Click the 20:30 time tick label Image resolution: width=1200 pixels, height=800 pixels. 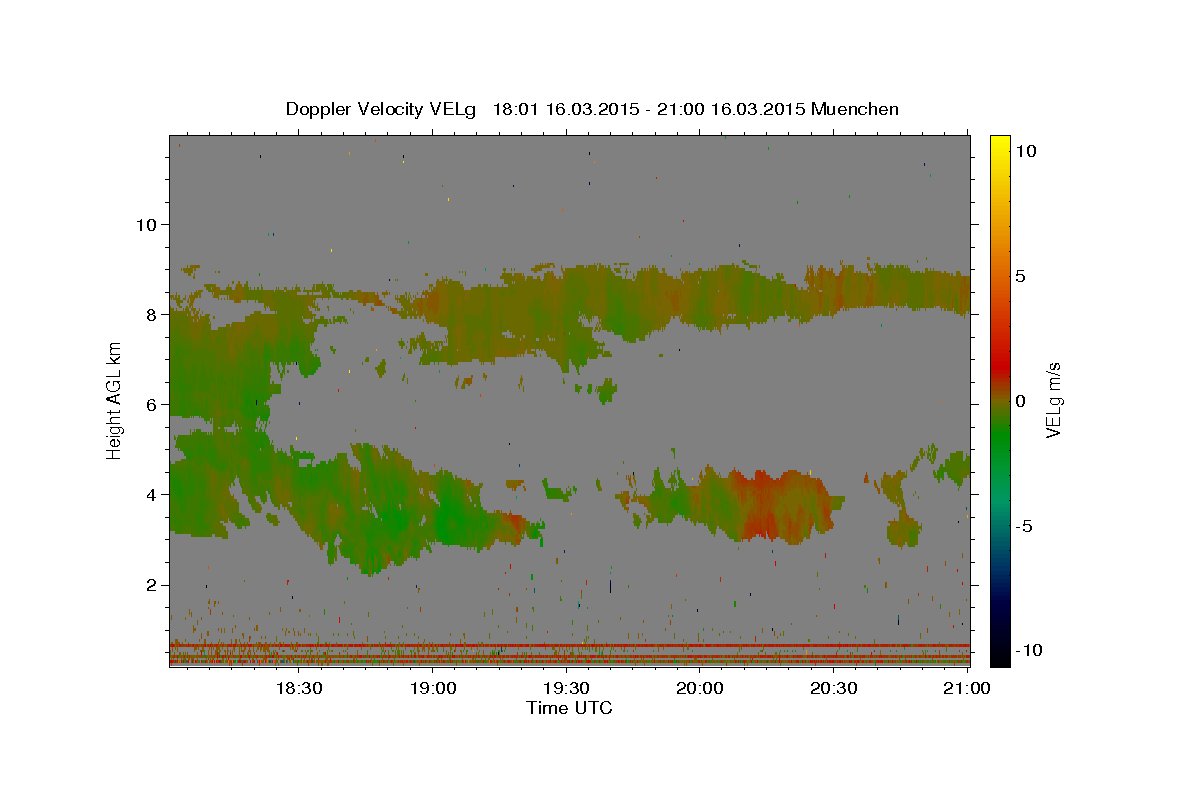pyautogui.click(x=833, y=688)
